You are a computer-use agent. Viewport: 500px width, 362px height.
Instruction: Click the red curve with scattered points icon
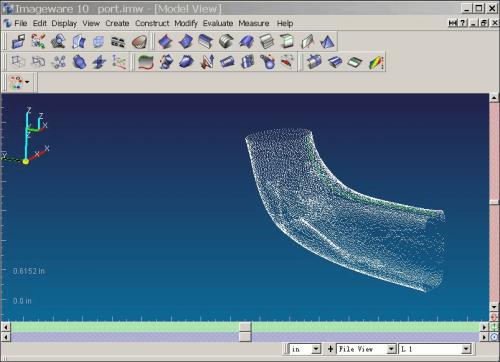(288, 62)
